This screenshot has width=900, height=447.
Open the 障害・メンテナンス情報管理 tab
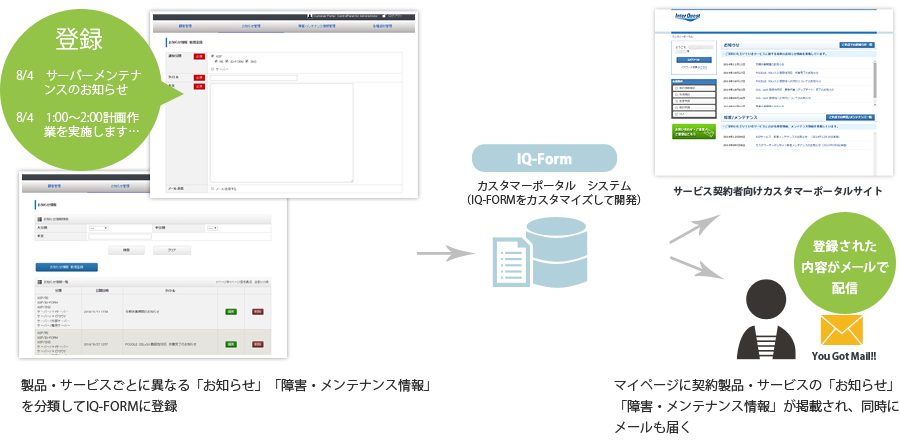pyautogui.click(x=318, y=26)
